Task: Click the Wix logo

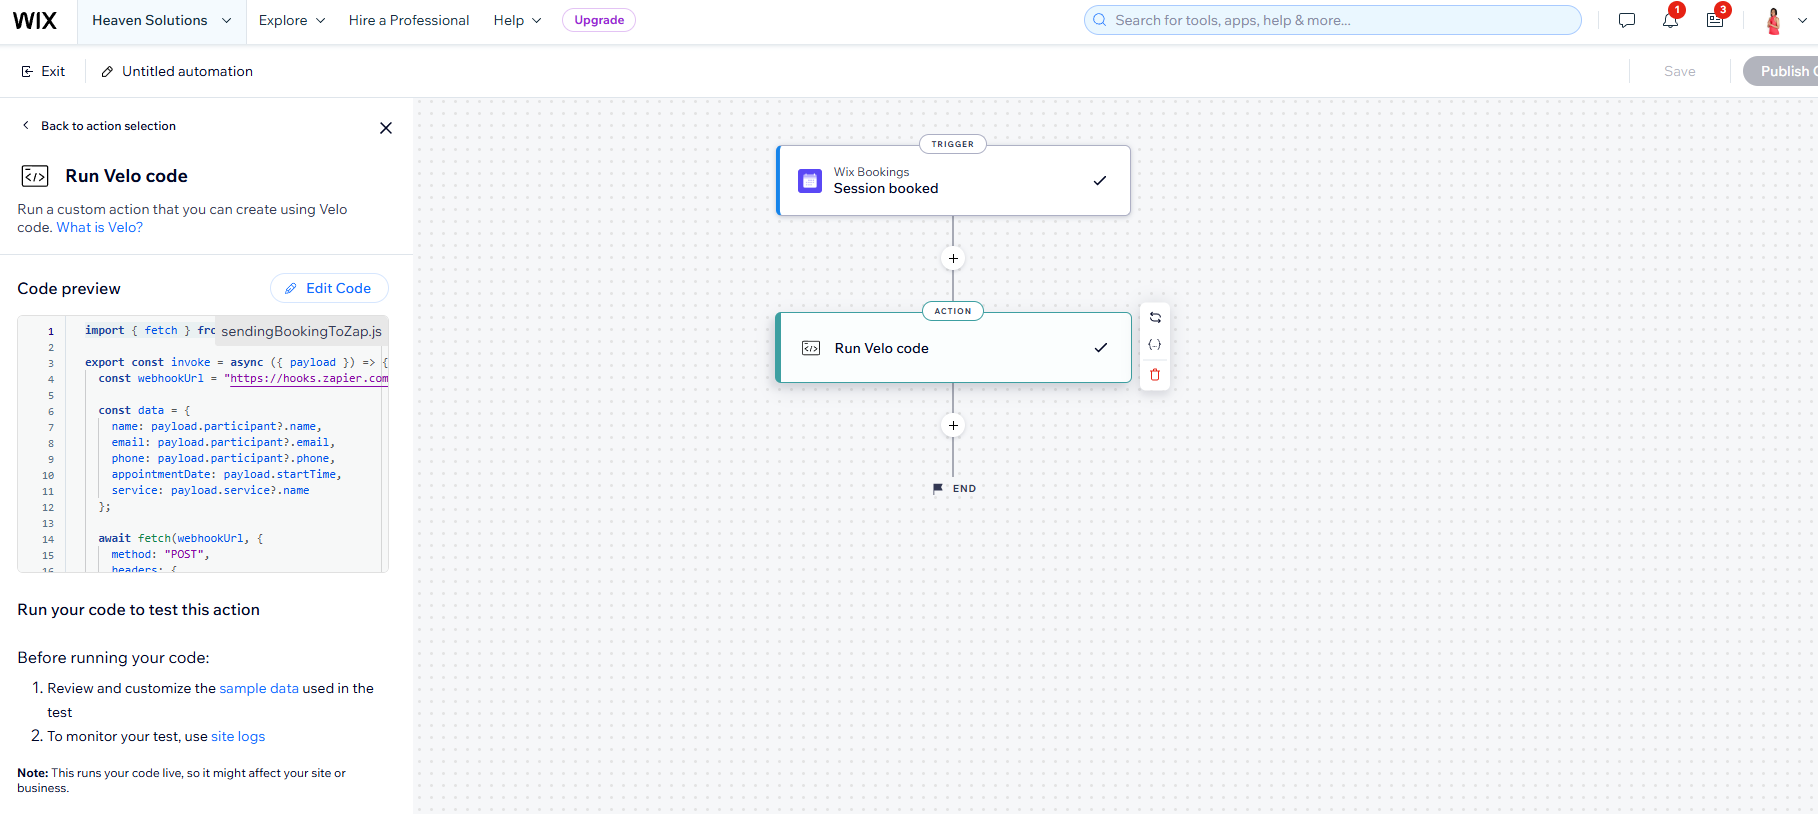Action: (x=35, y=20)
